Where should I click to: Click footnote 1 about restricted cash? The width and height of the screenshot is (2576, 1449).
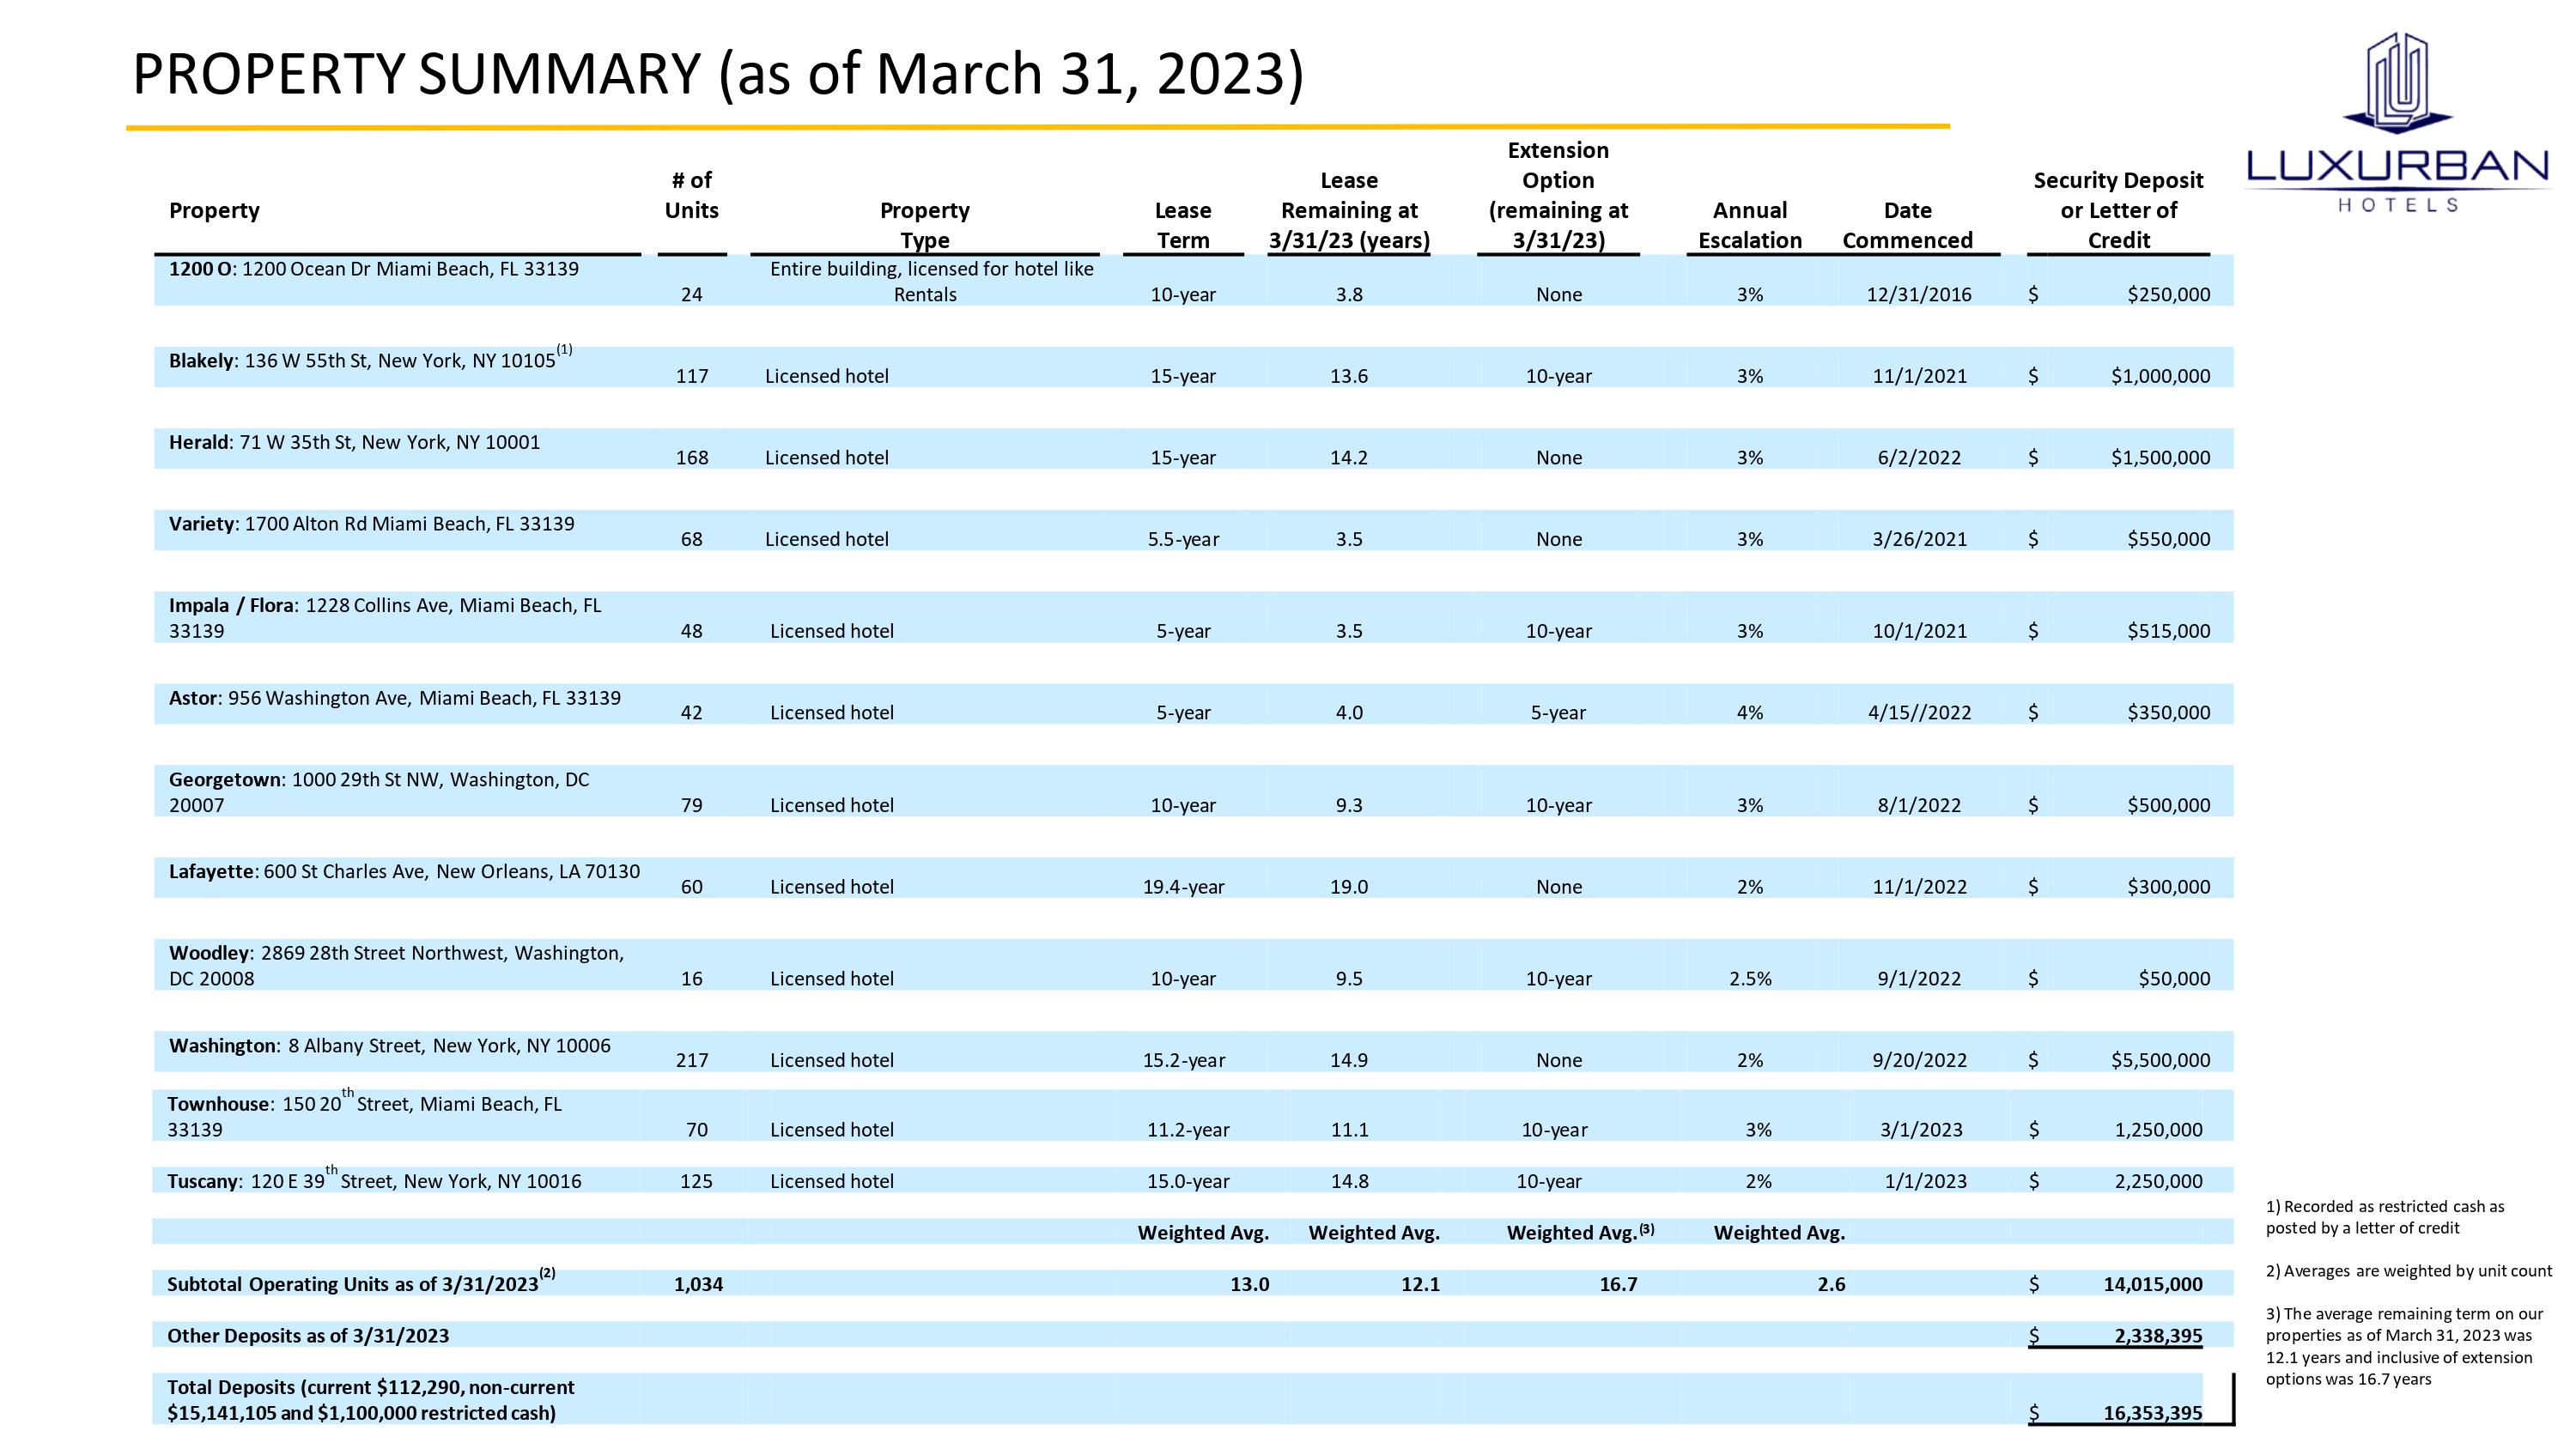(x=2385, y=1217)
